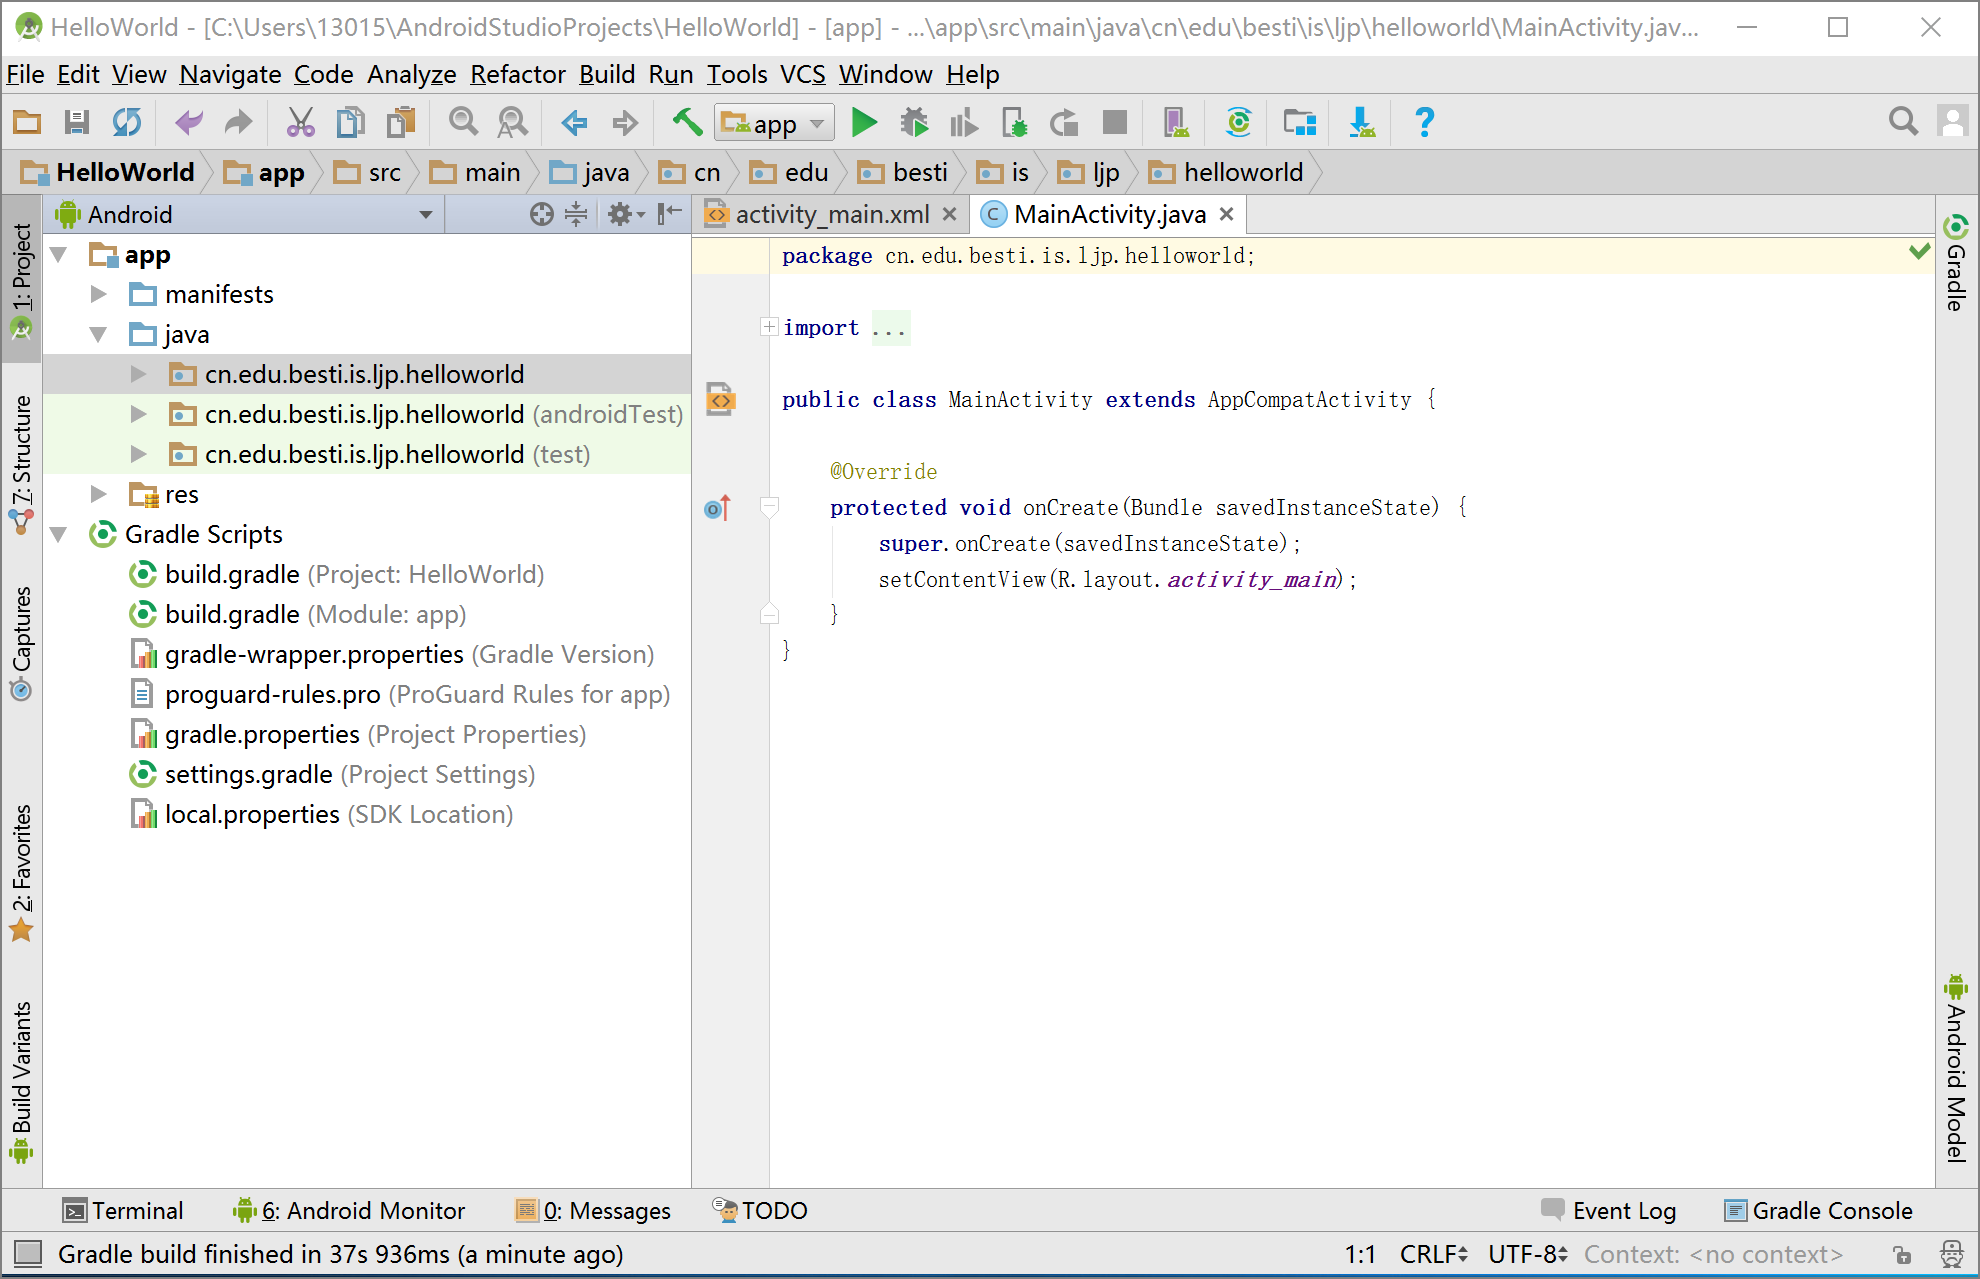The height and width of the screenshot is (1279, 1980).
Task: Click the Cut scissors icon
Action: click(300, 123)
